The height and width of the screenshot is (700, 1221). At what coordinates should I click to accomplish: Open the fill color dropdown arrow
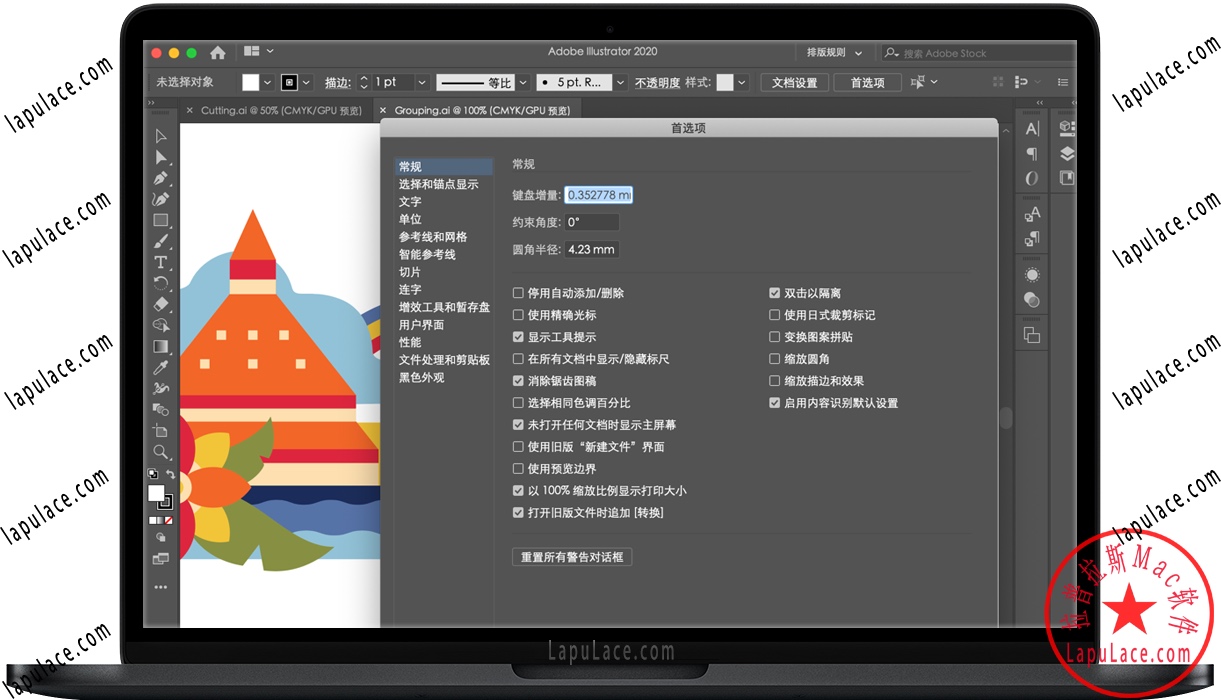268,82
